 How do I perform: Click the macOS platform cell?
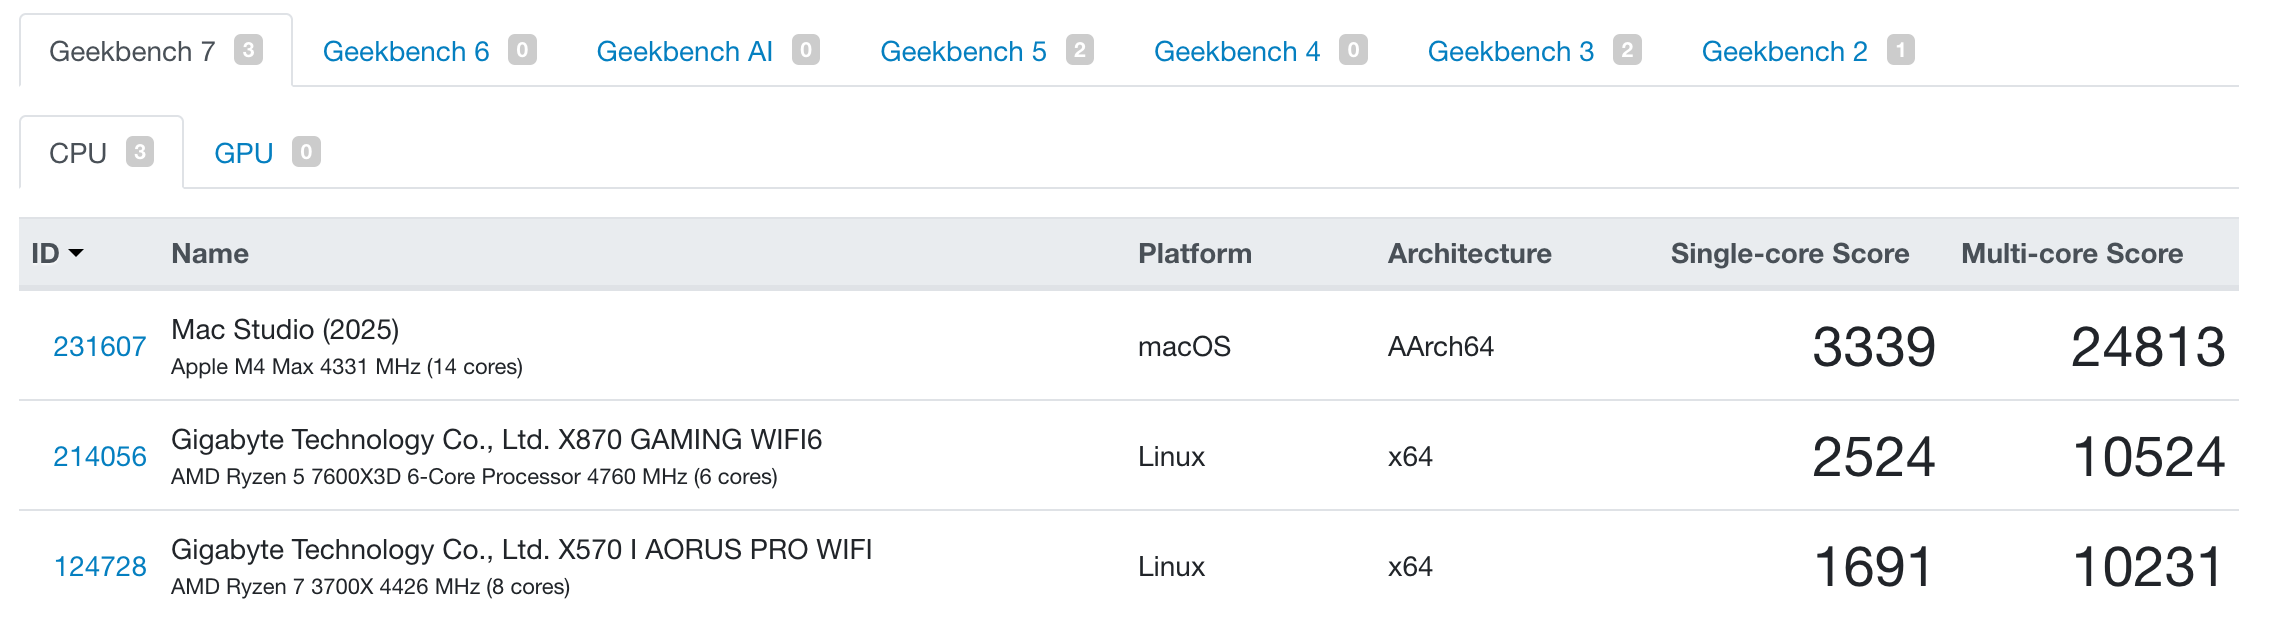1184,347
